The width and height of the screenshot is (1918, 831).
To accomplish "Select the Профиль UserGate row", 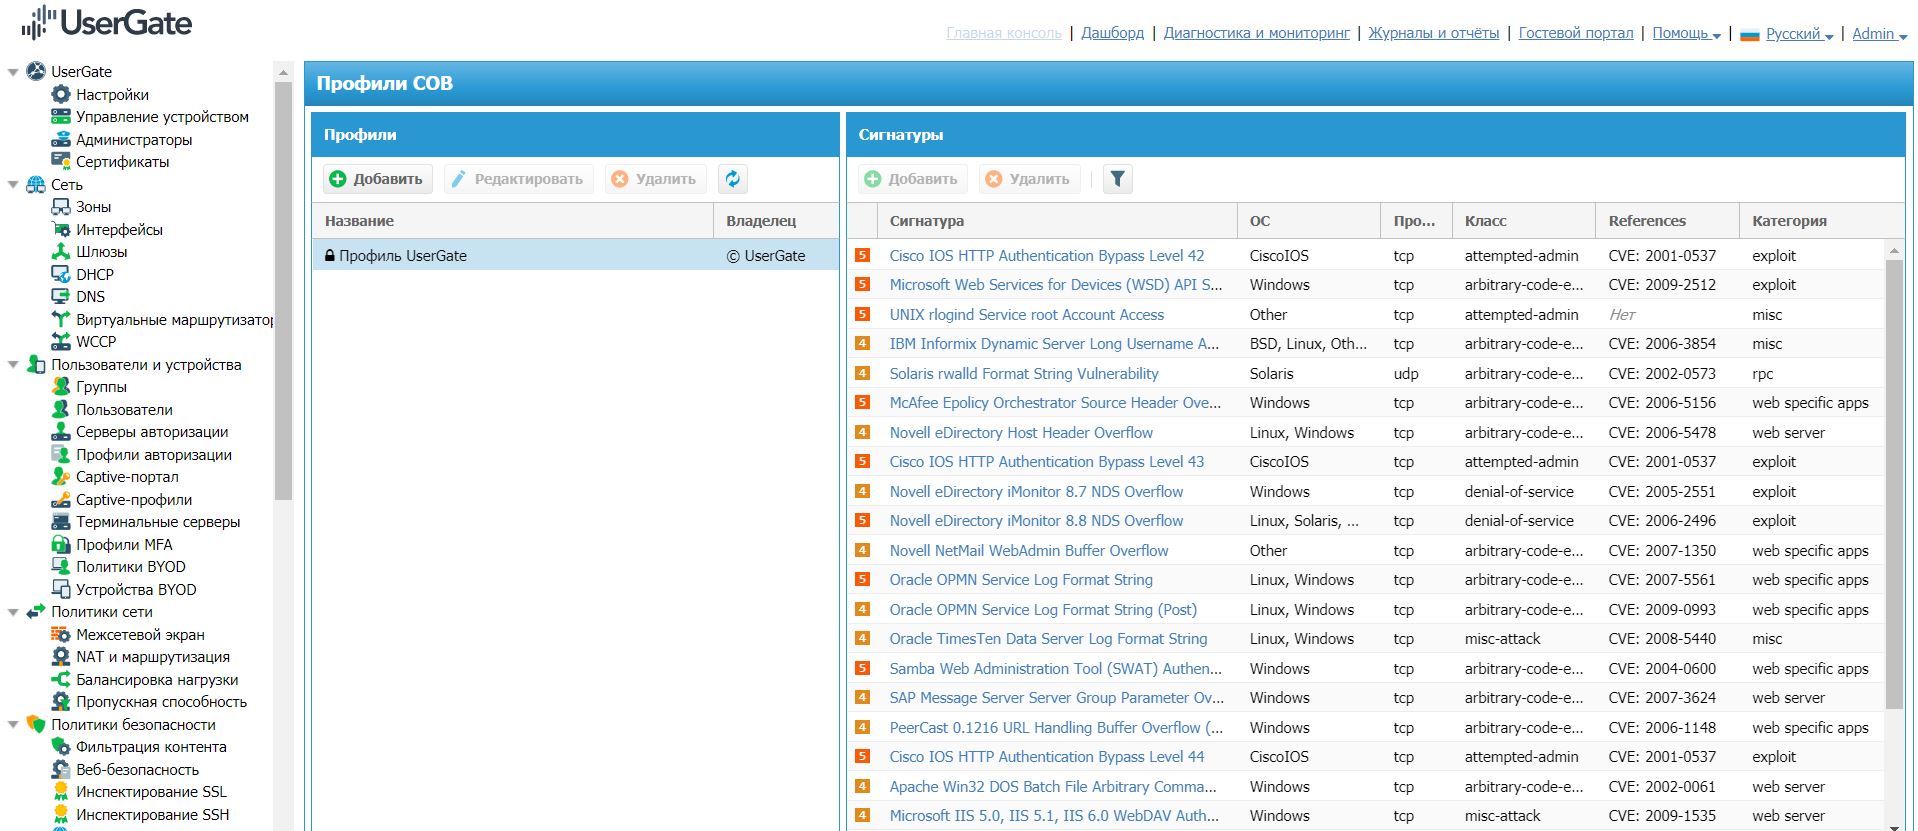I will 575,255.
